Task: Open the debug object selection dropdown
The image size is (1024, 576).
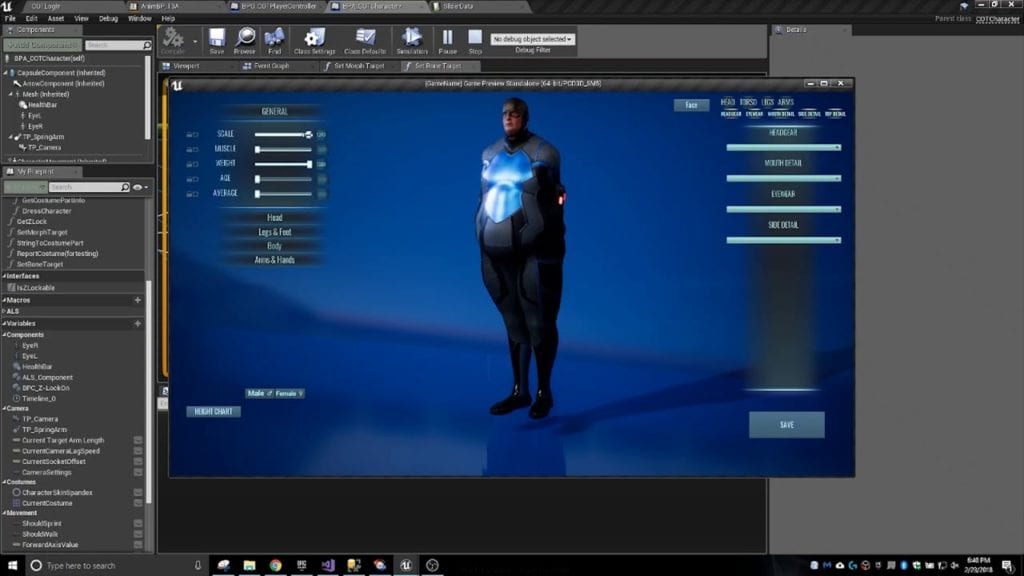Action: 532,39
